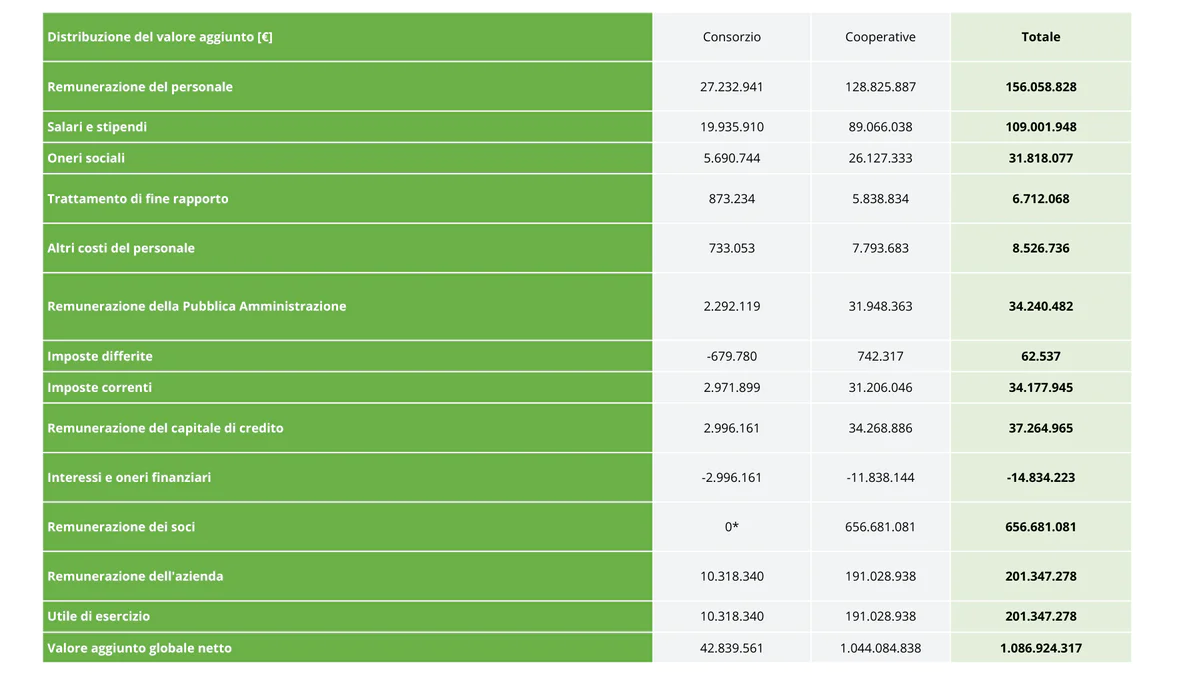Select the 'Interessi e oneri finanziari' total -14.834.223
The height and width of the screenshot is (675, 1200).
(x=1040, y=478)
